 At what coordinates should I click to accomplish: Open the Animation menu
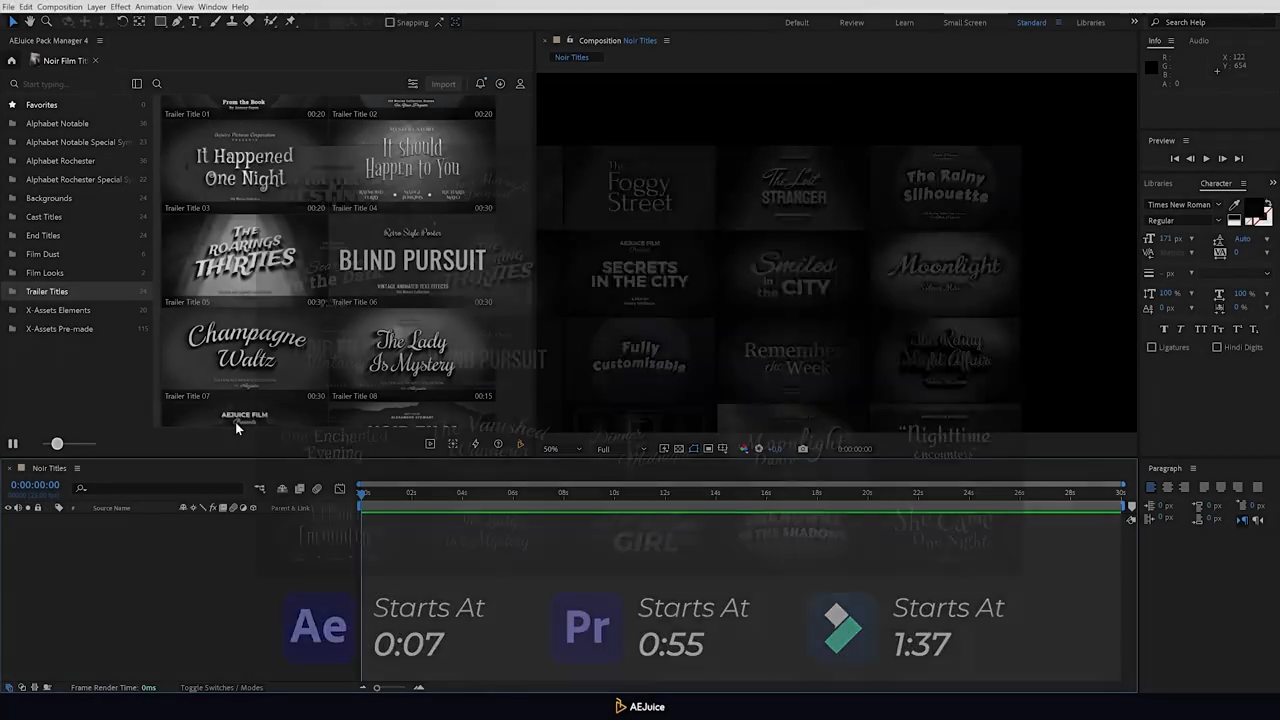tap(153, 7)
